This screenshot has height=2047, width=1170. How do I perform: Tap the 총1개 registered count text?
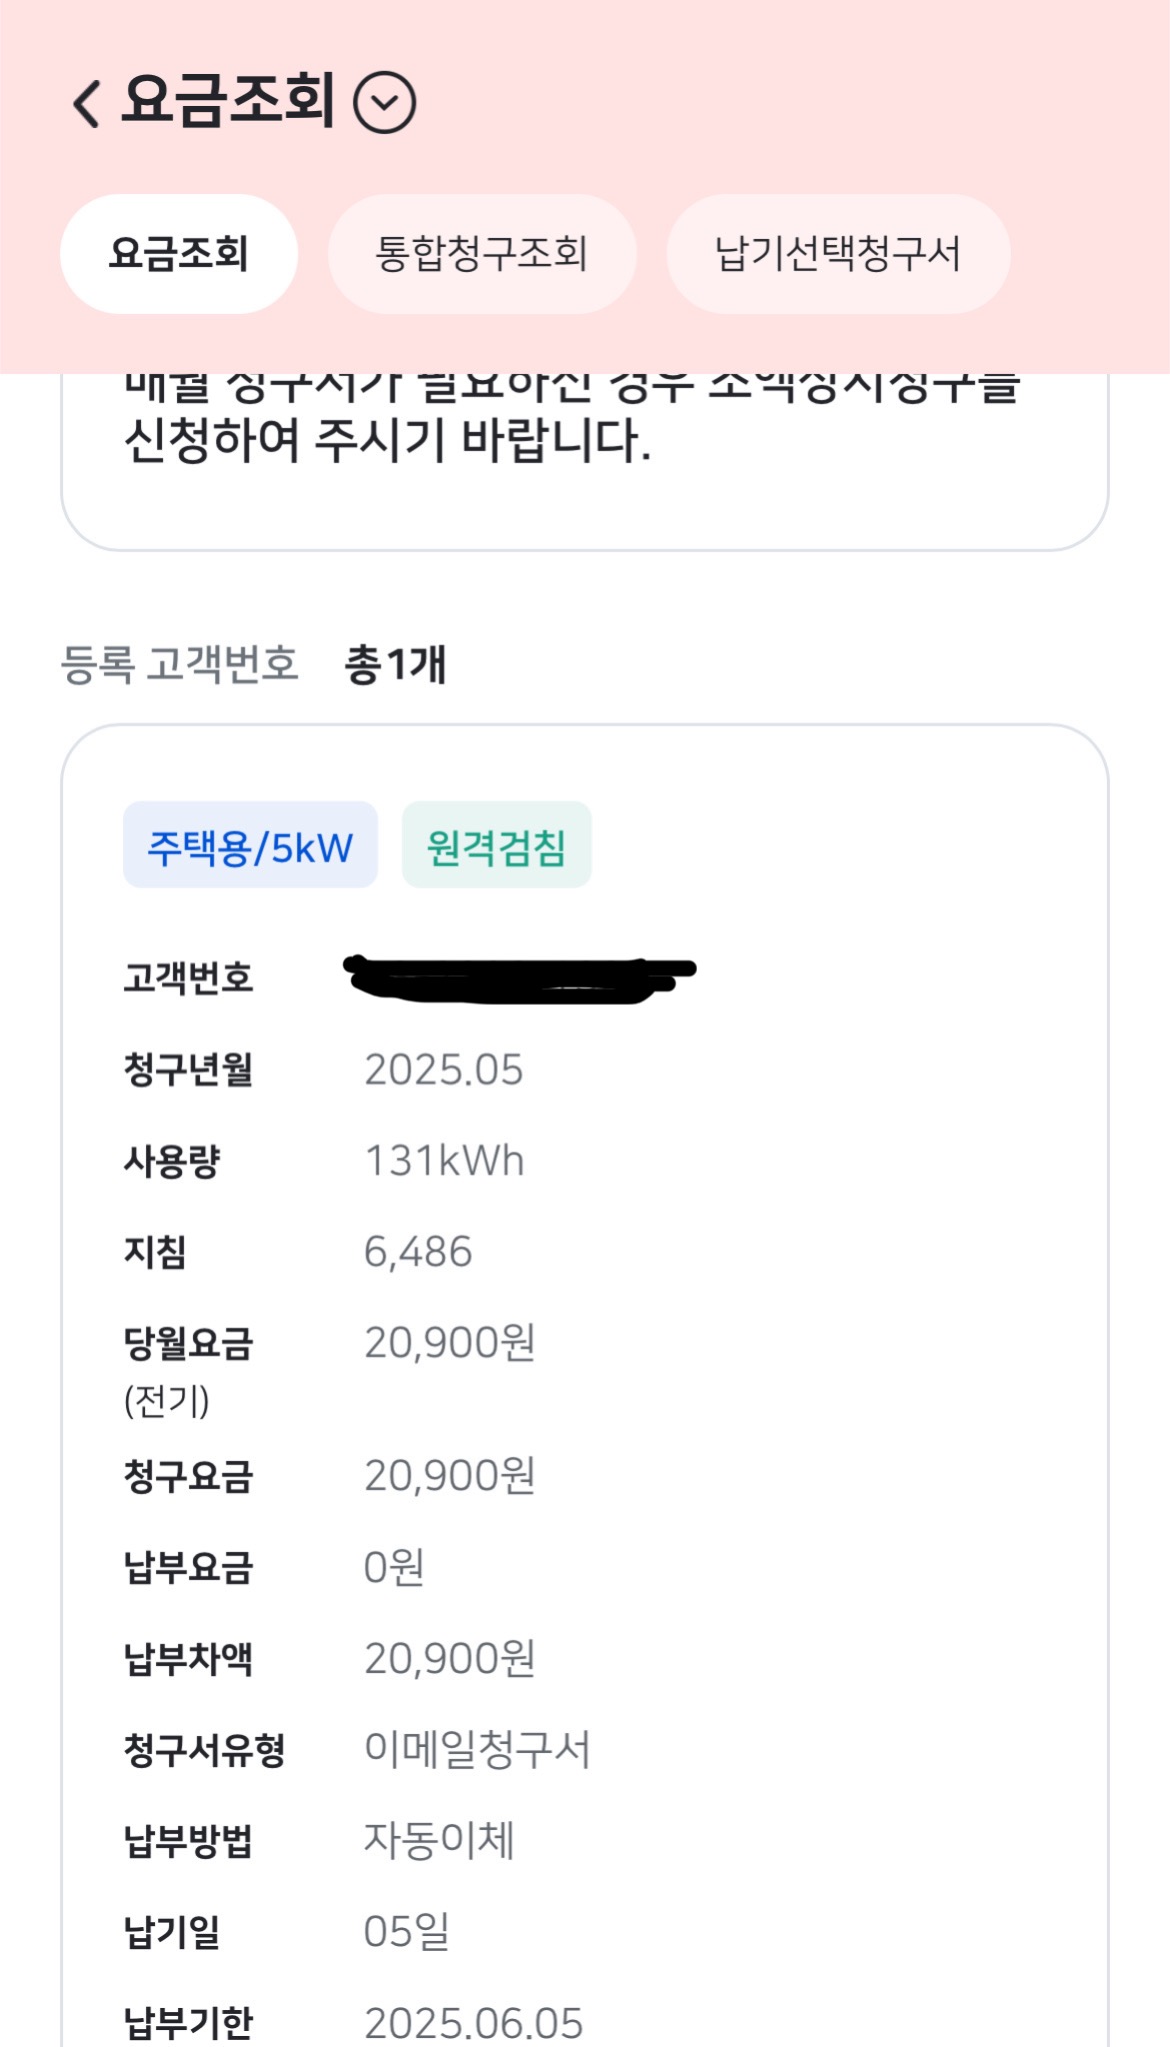click(395, 665)
